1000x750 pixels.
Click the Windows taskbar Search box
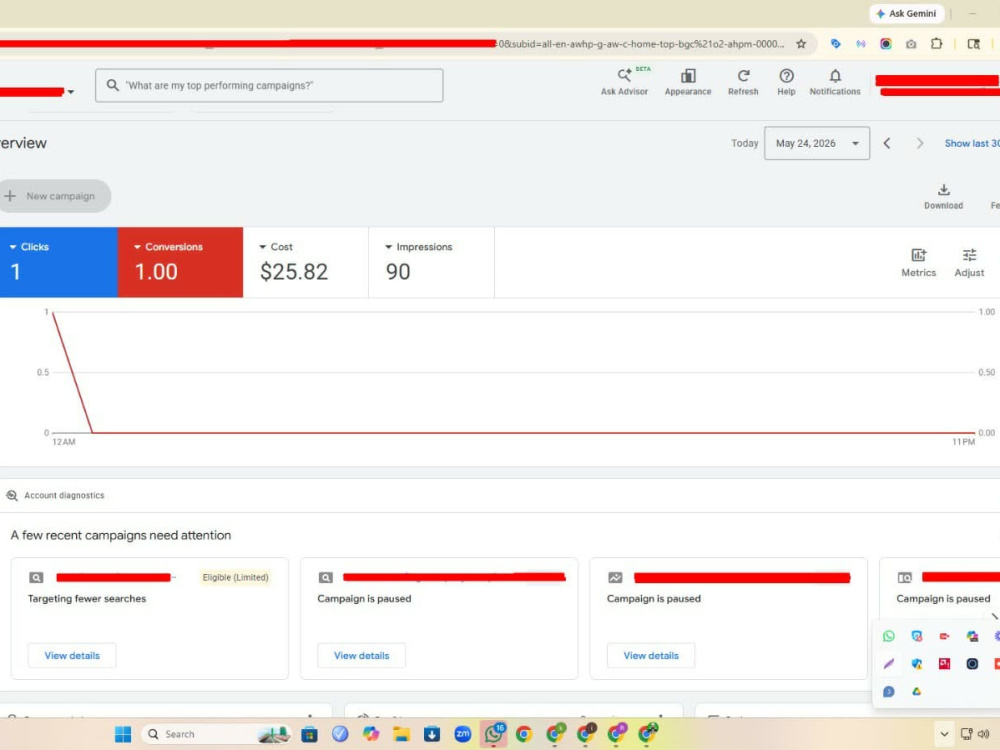tap(217, 734)
